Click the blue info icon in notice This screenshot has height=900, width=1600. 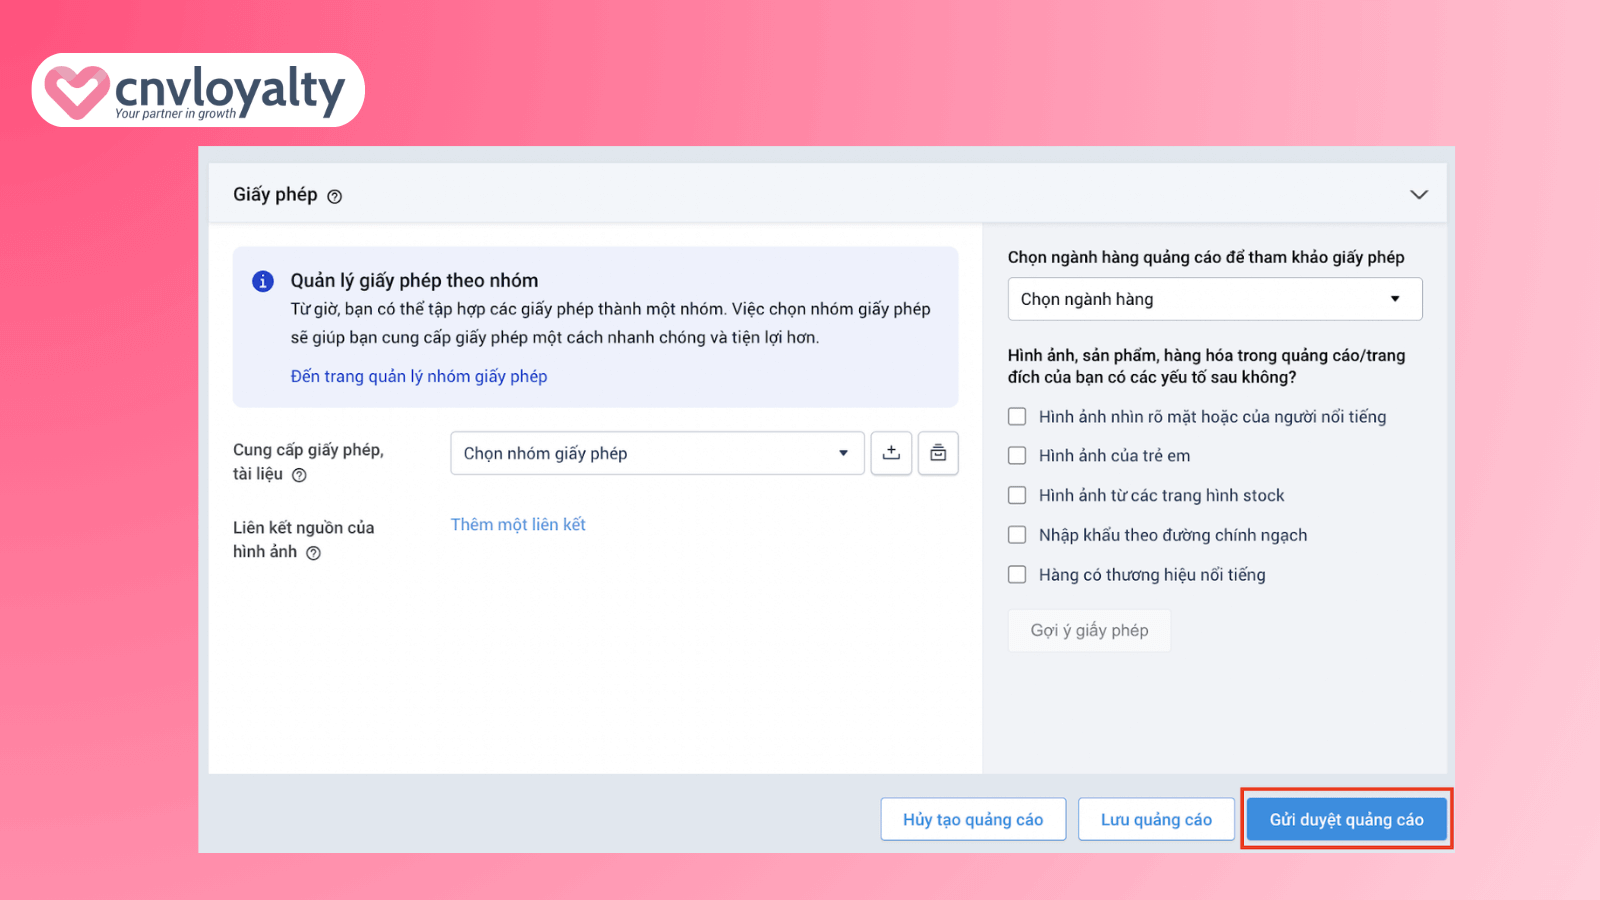click(263, 281)
